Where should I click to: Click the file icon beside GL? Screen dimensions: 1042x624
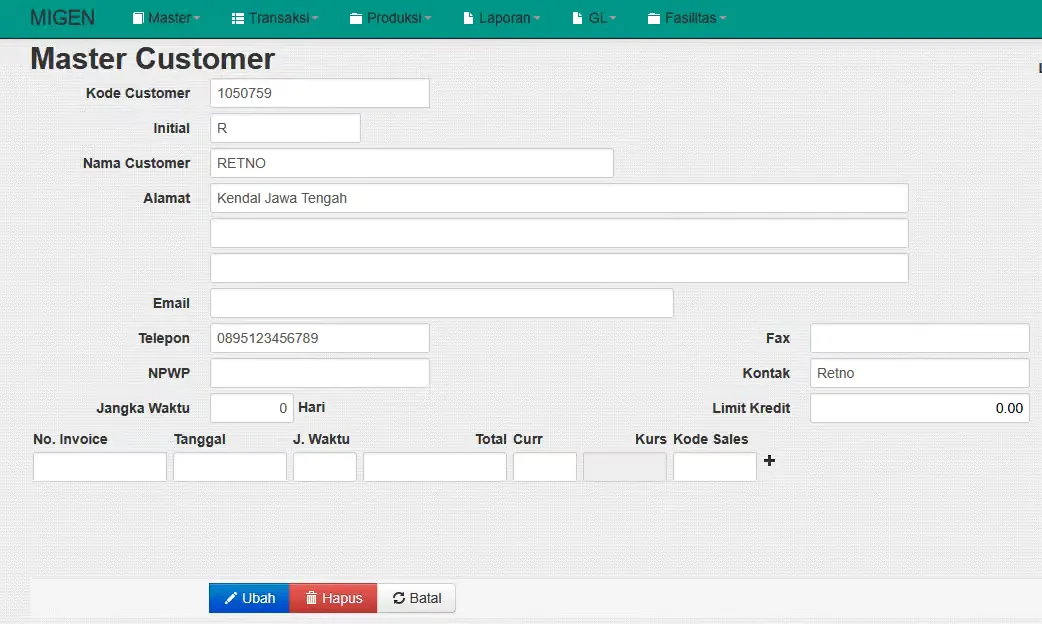click(577, 18)
